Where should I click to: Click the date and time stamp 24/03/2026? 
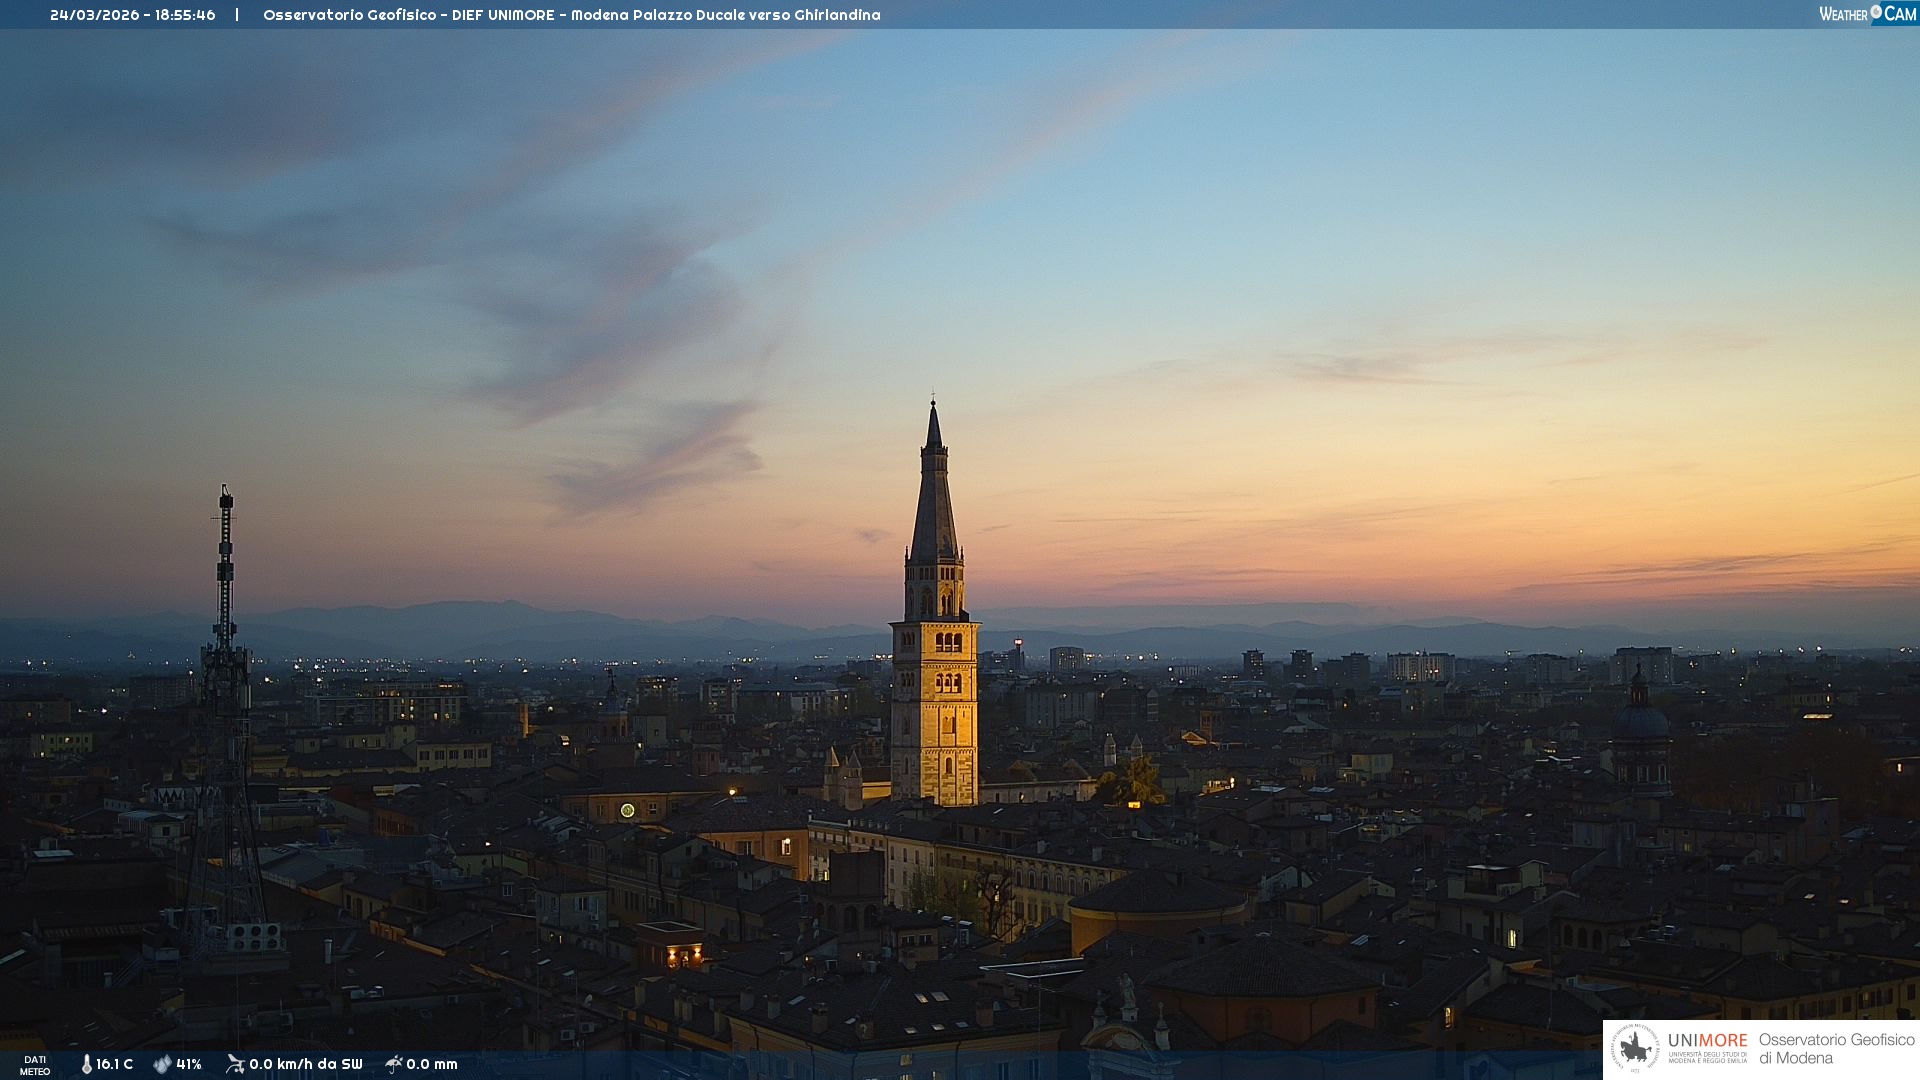pyautogui.click(x=132, y=15)
